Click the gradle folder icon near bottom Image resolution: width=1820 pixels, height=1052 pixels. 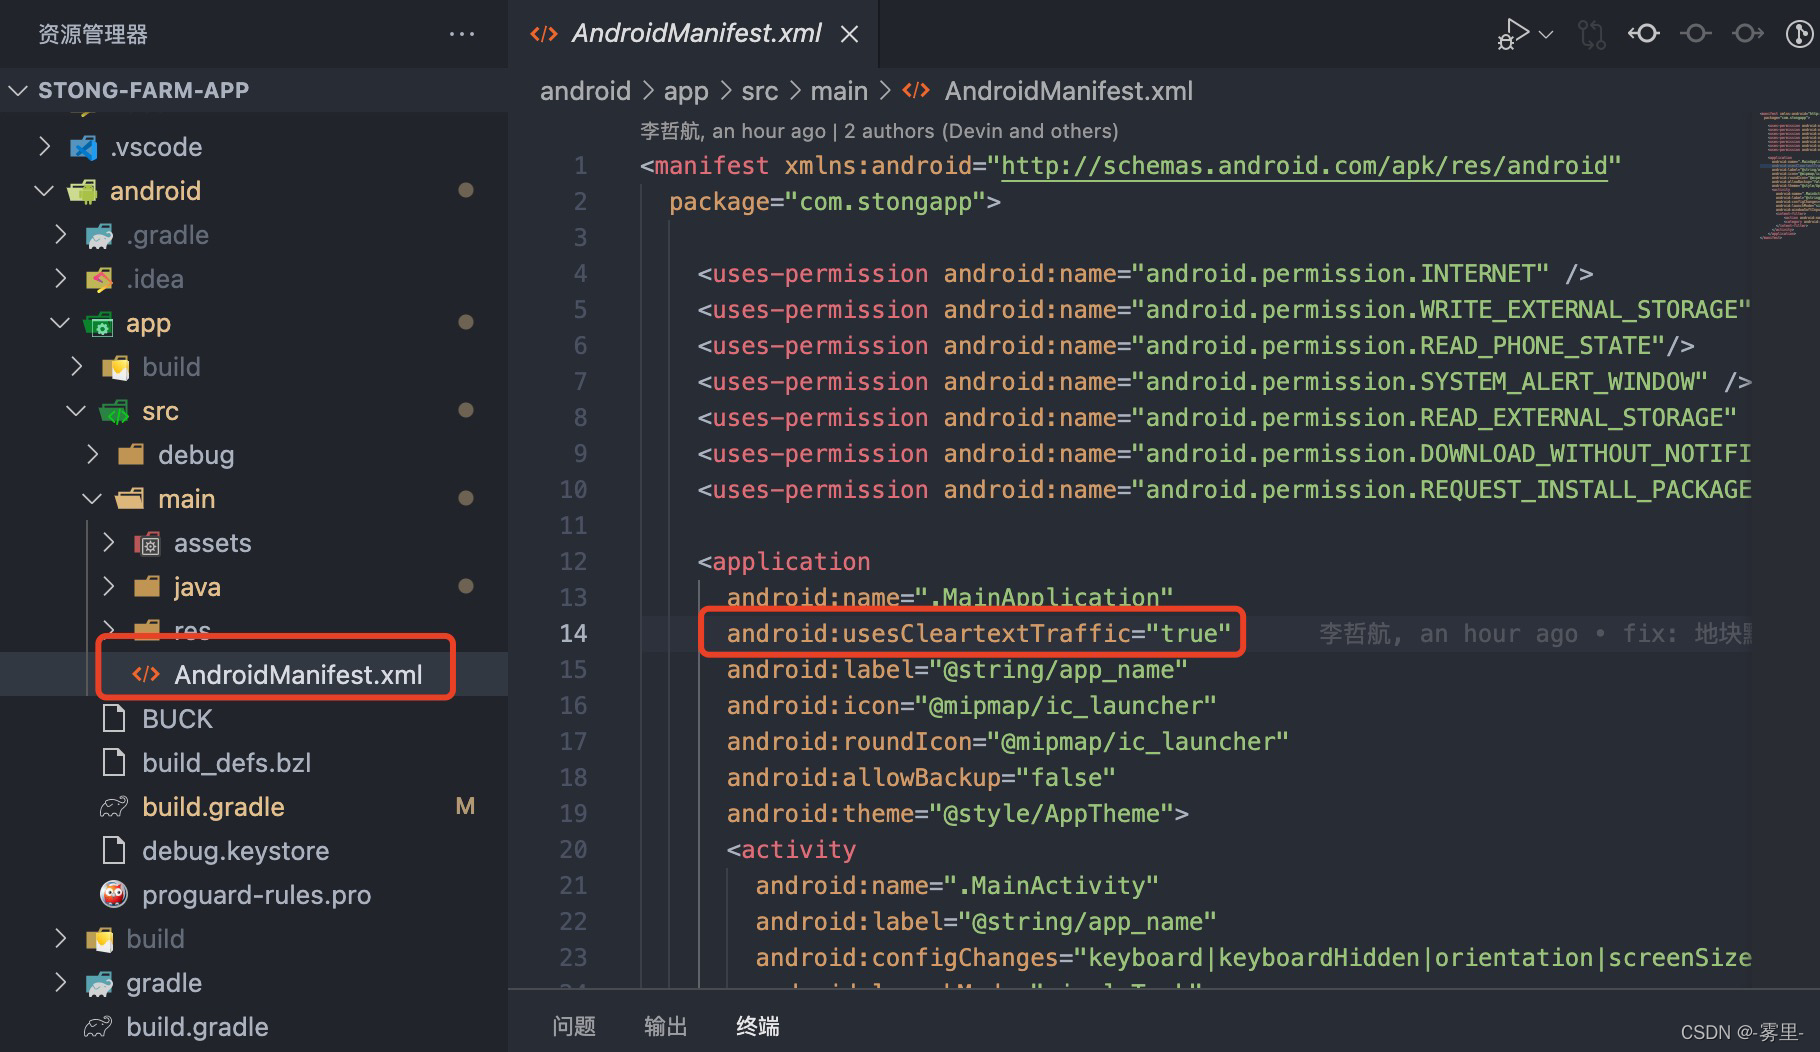(x=99, y=984)
